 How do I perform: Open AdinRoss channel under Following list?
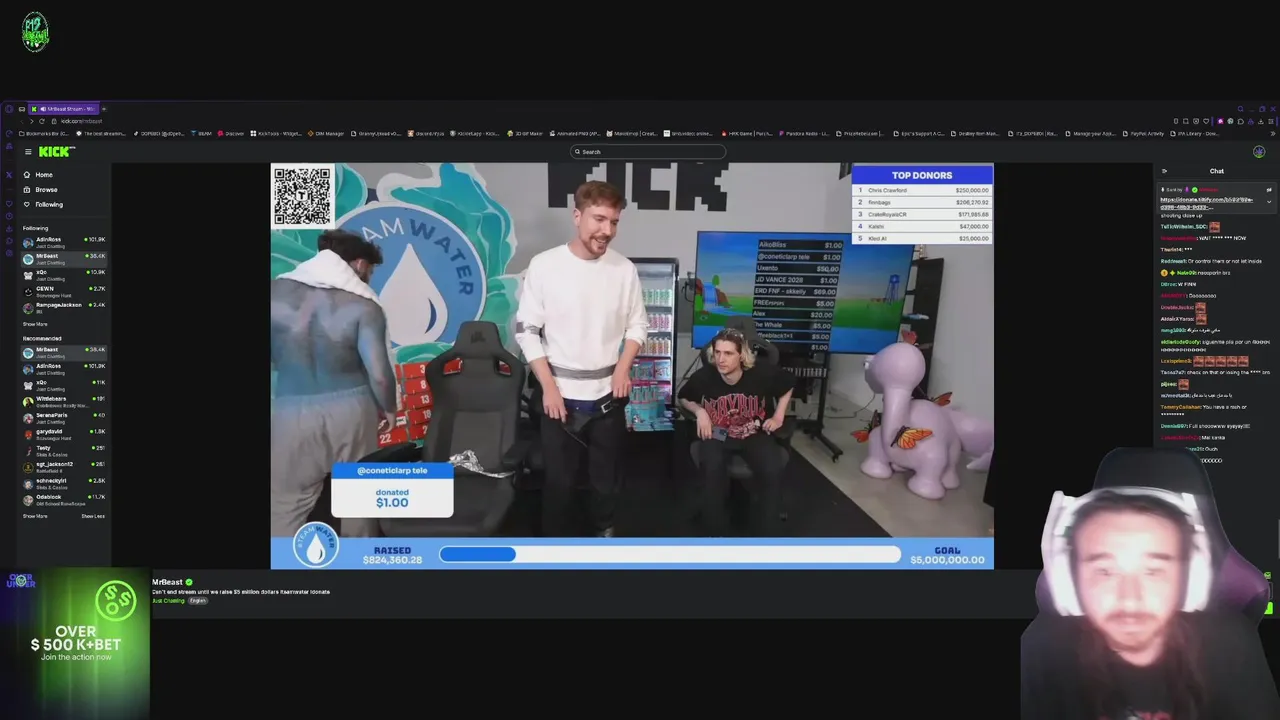click(64, 242)
